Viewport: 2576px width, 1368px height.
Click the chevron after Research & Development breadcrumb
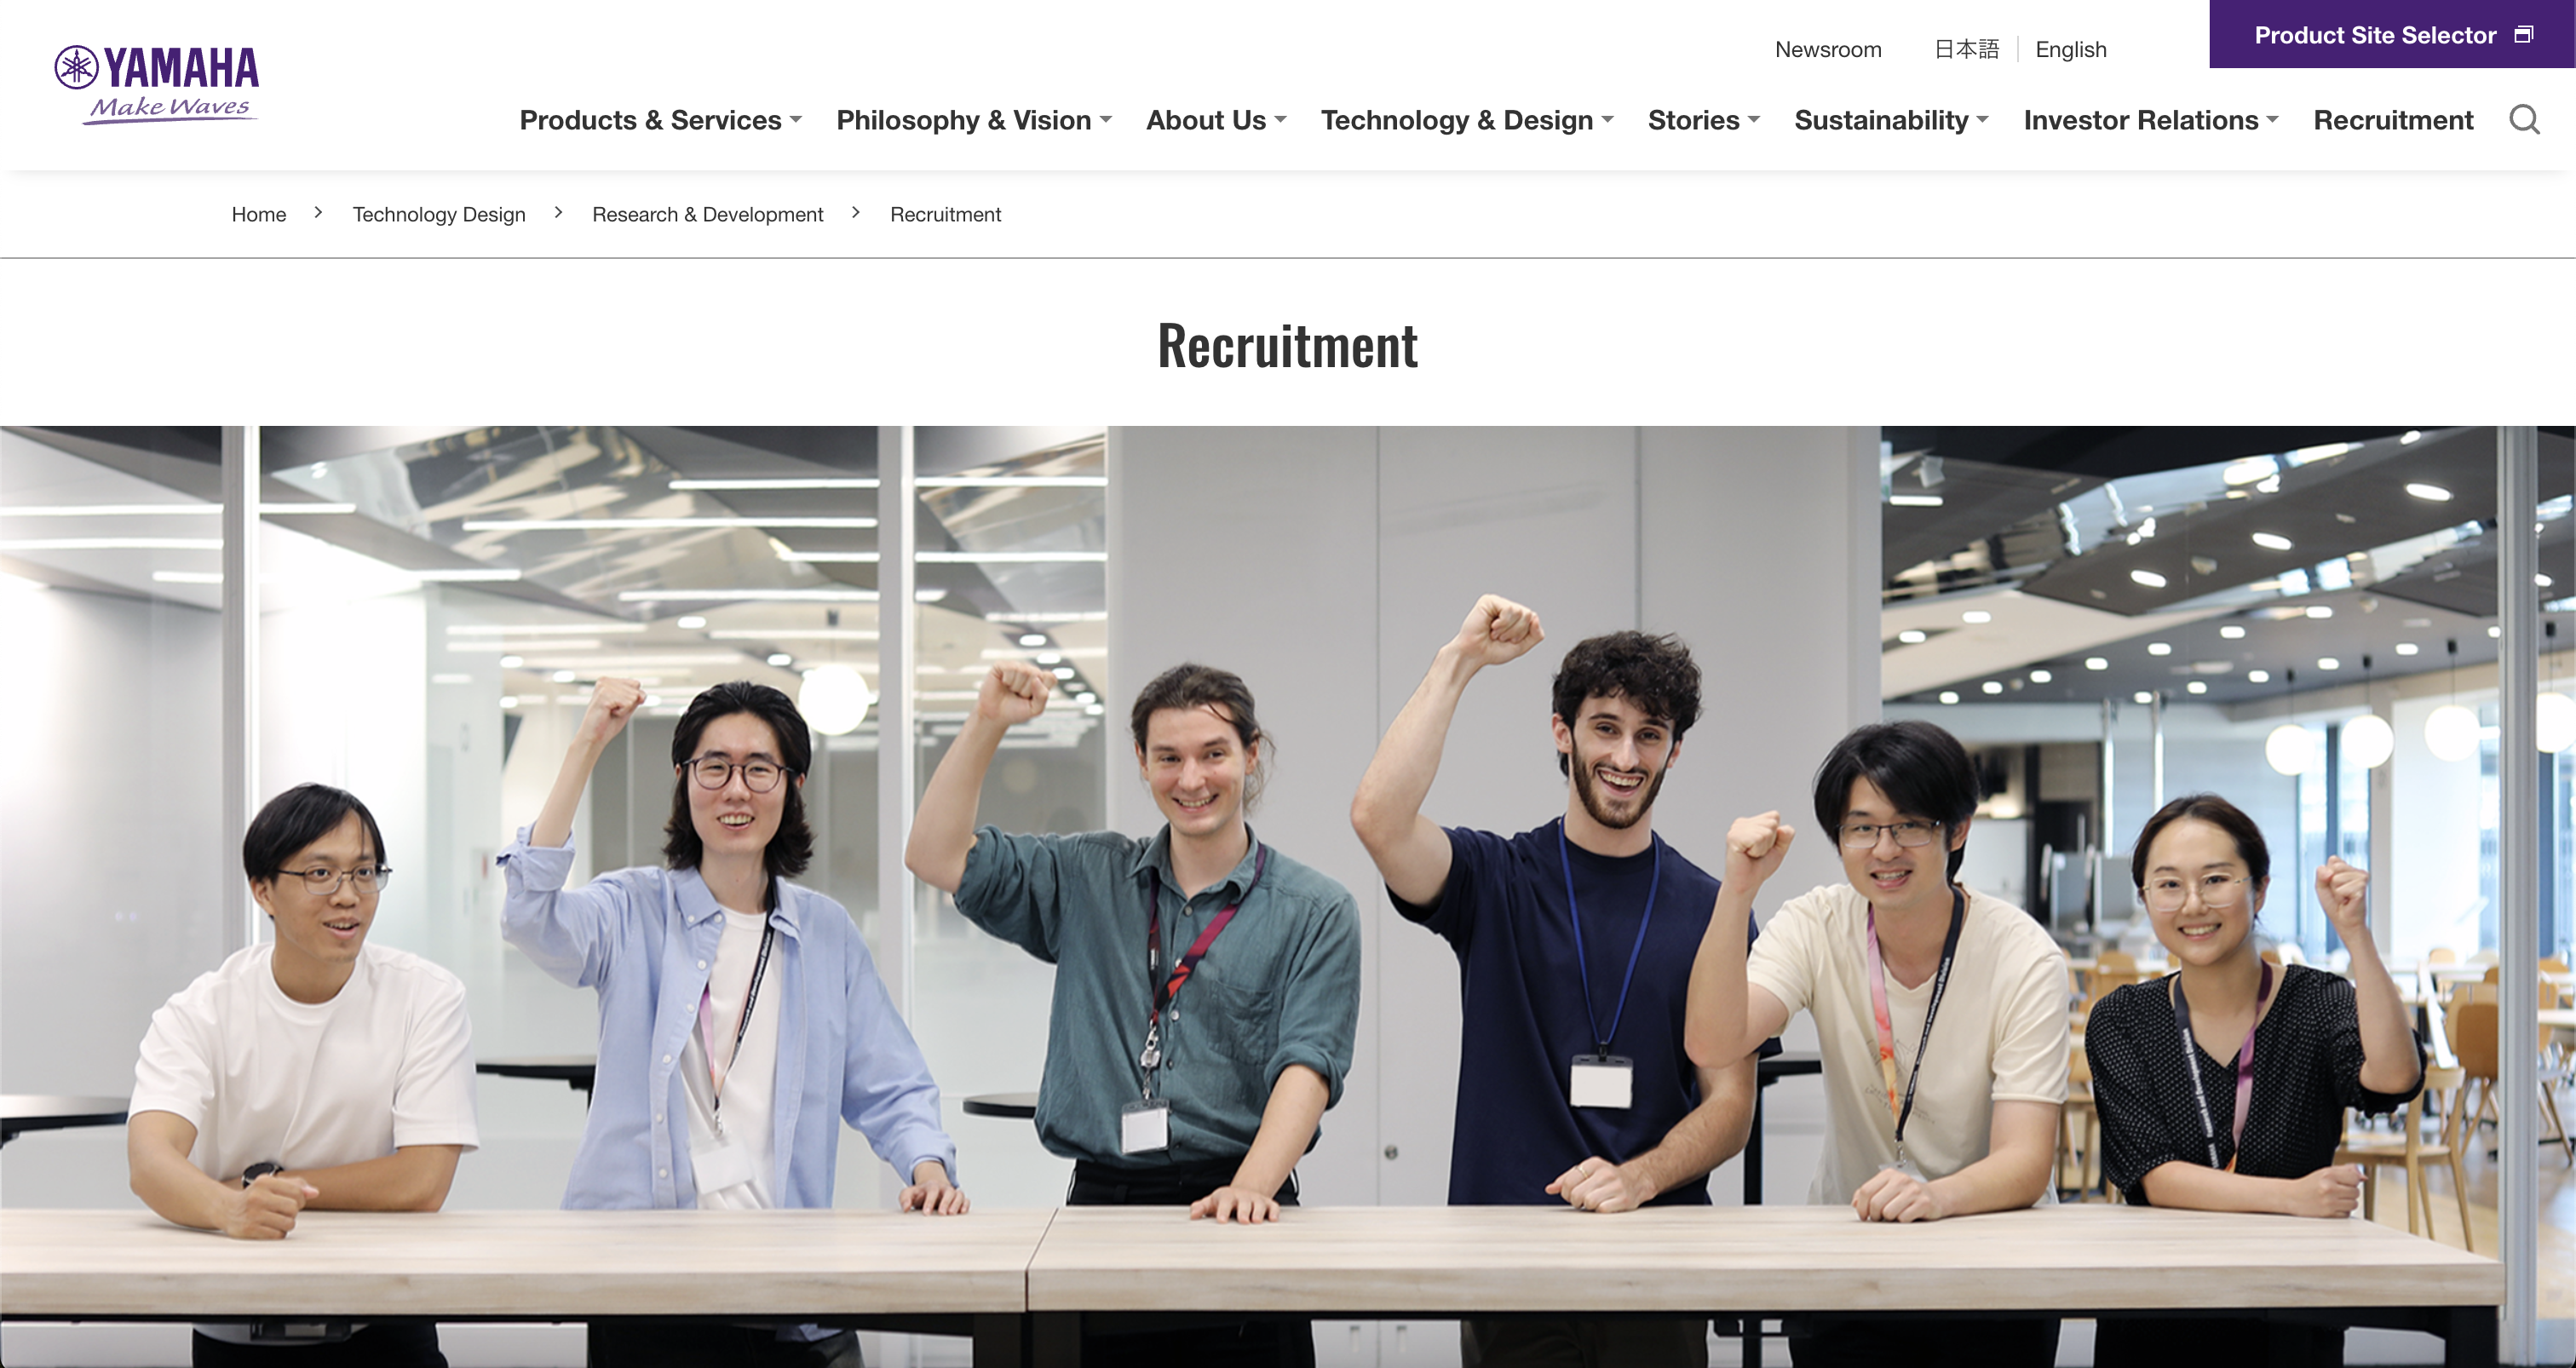856,213
